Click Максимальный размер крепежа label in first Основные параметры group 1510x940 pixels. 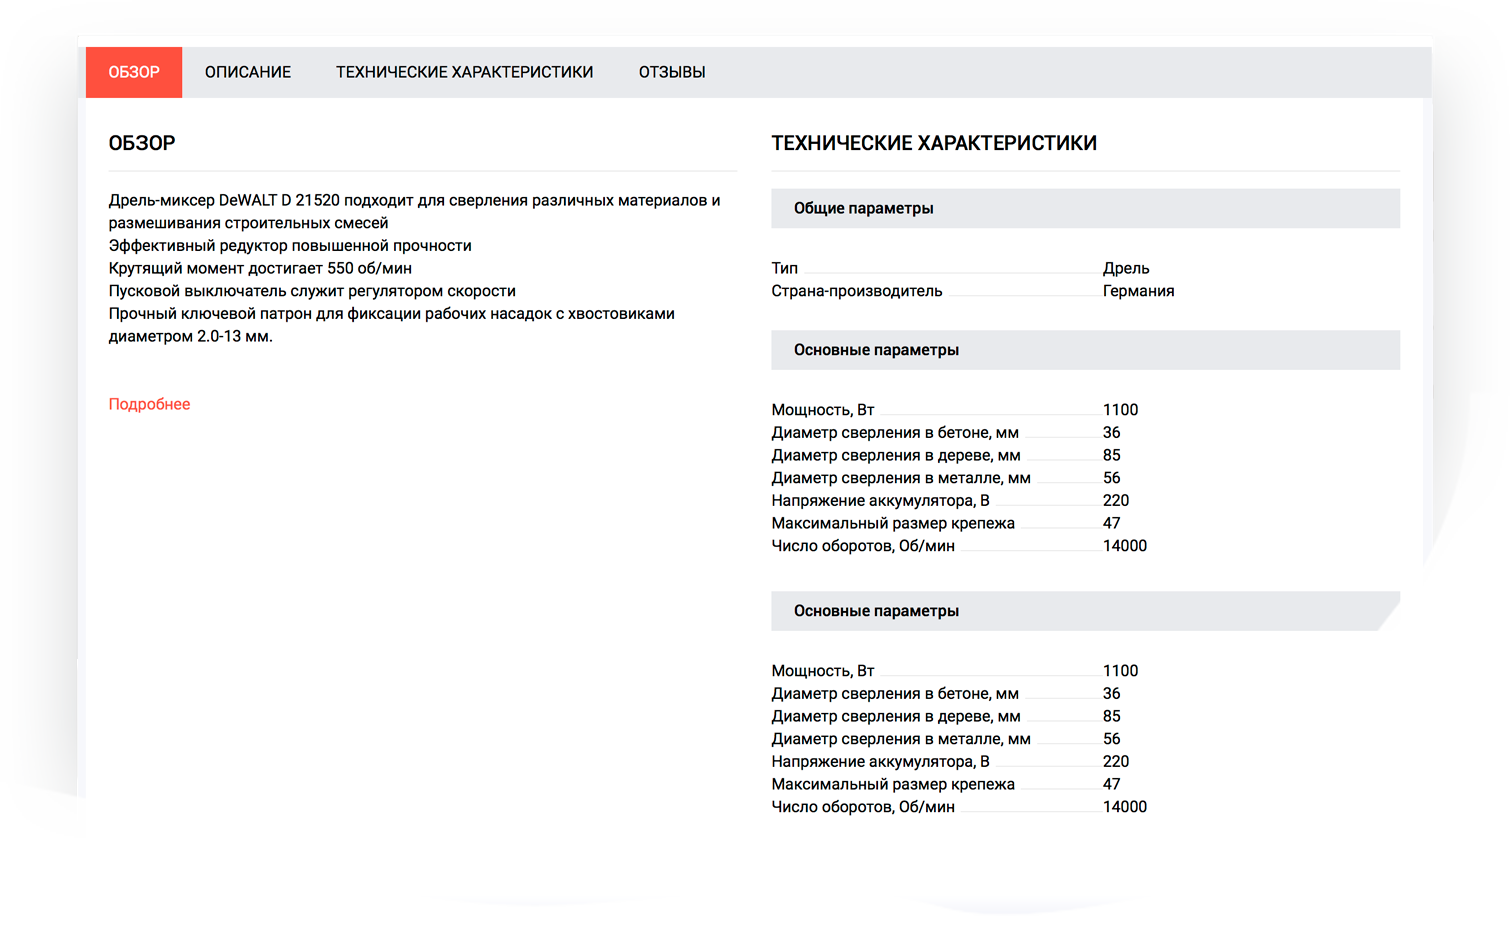[x=893, y=523]
